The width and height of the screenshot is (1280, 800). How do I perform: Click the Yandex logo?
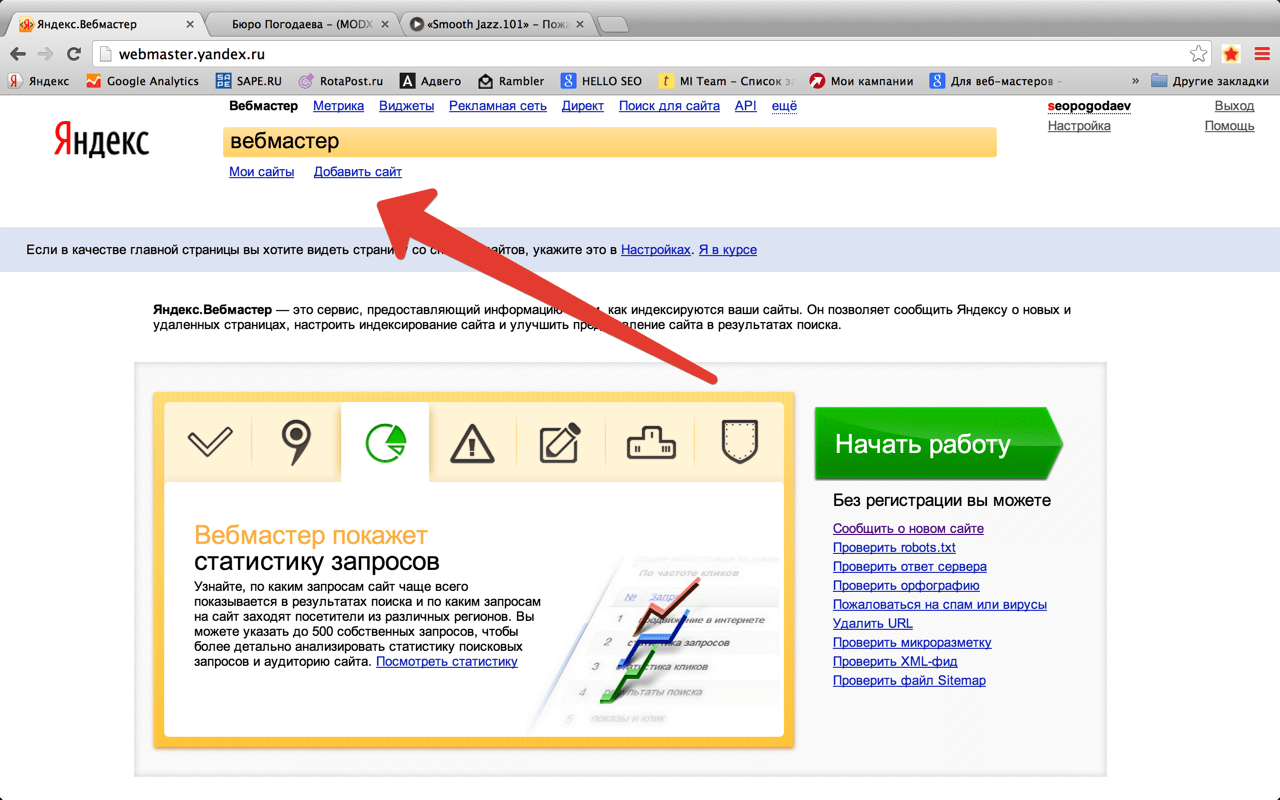[101, 140]
